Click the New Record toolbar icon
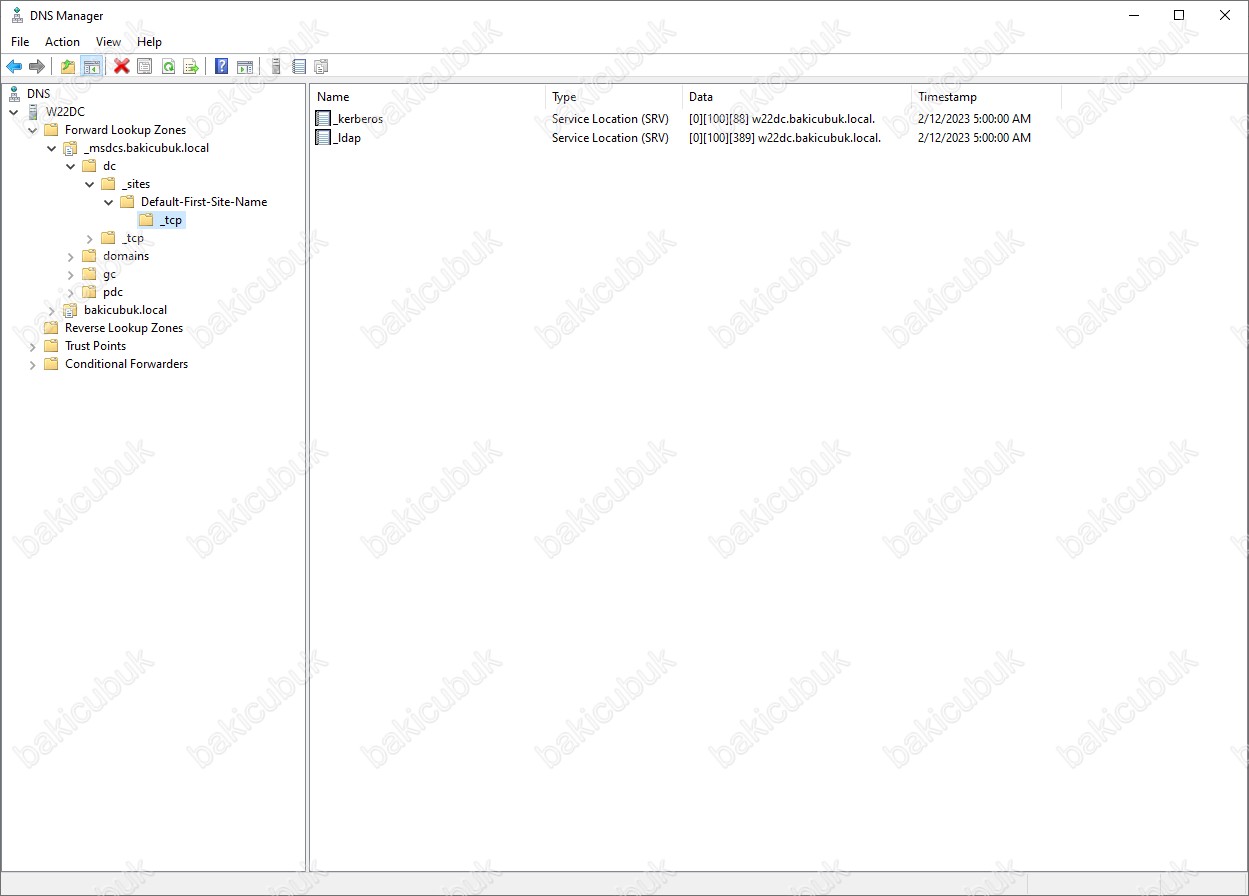1249x896 pixels. coord(321,67)
